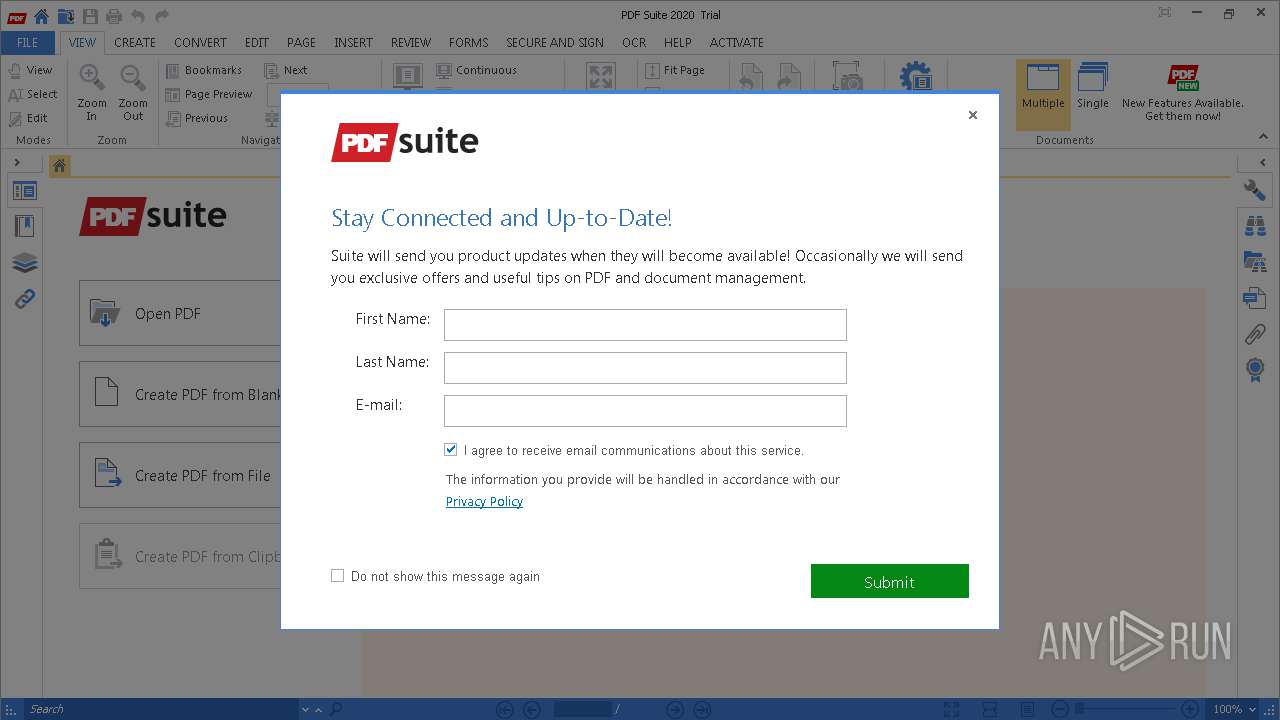Open the Privacy Policy link
Viewport: 1280px width, 720px height.
click(484, 502)
